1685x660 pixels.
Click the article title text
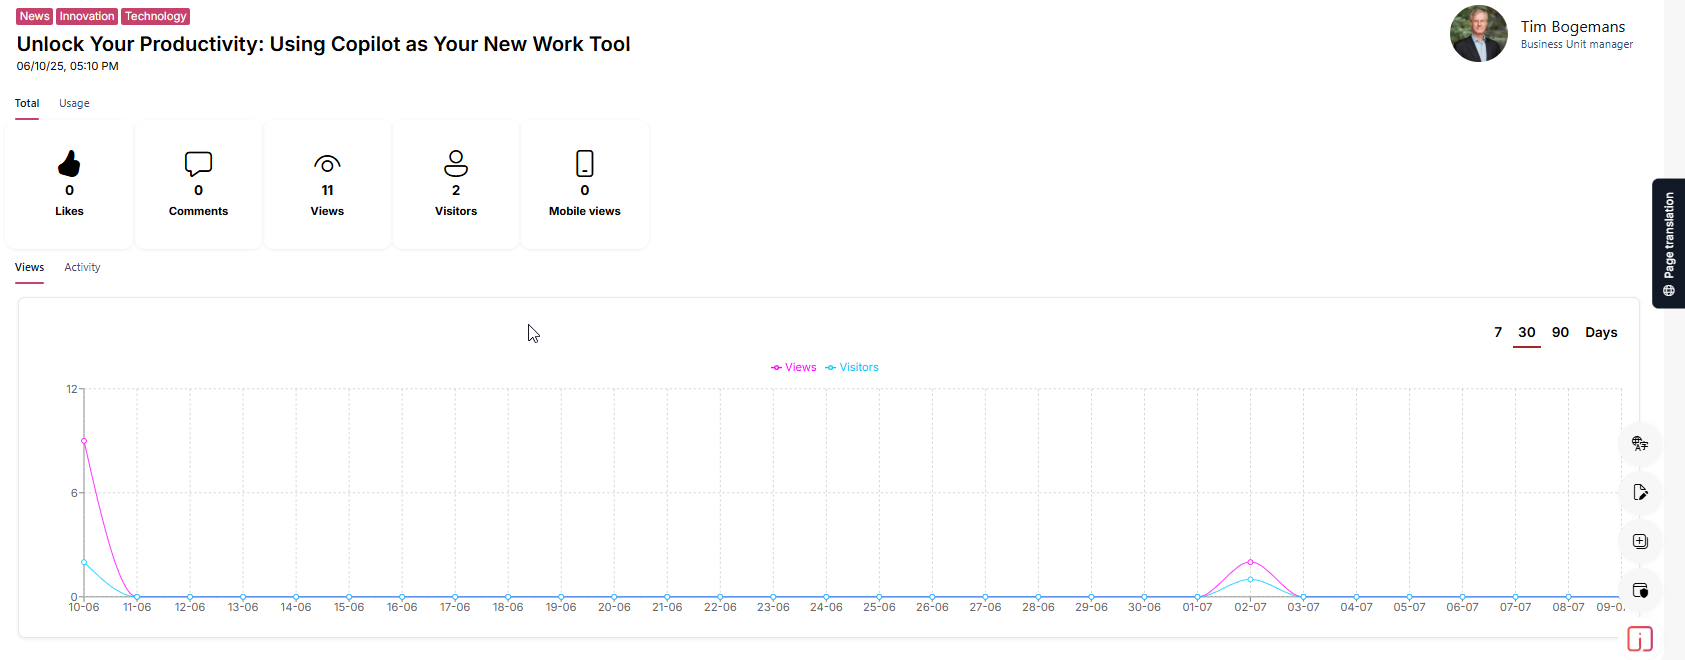click(x=323, y=44)
